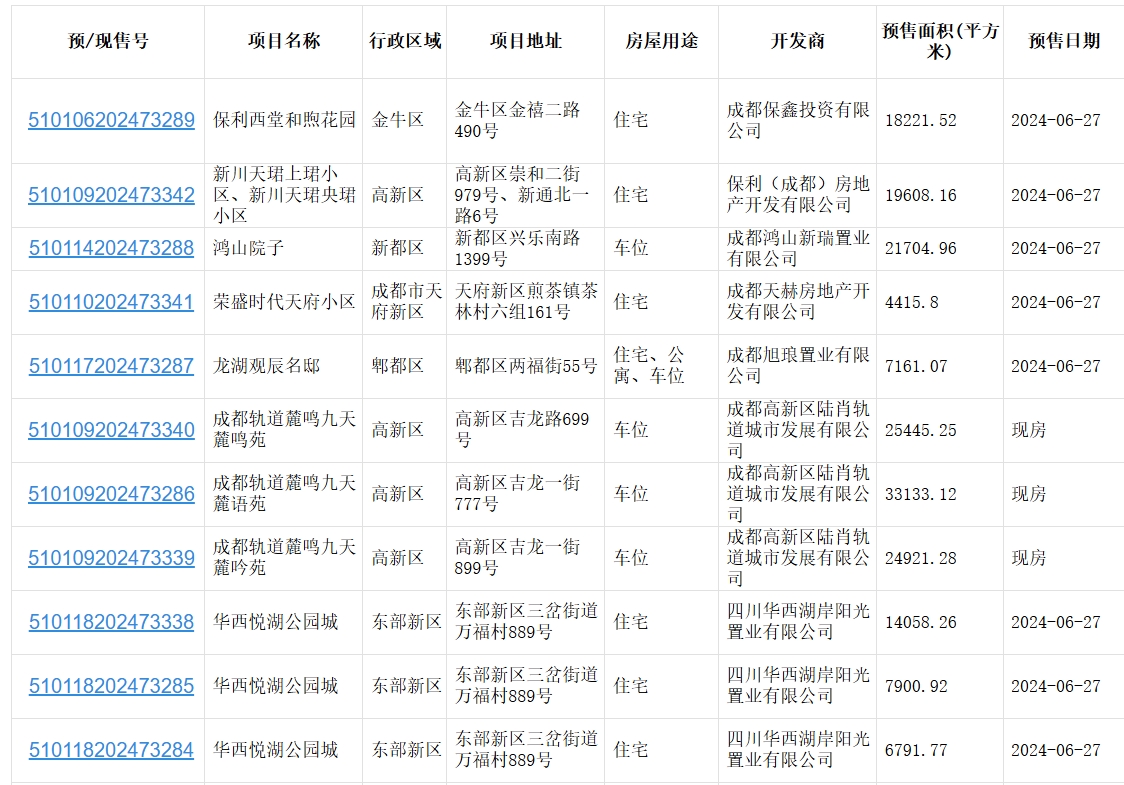Click usage cell 住宅、公寓、车位

tap(649, 366)
